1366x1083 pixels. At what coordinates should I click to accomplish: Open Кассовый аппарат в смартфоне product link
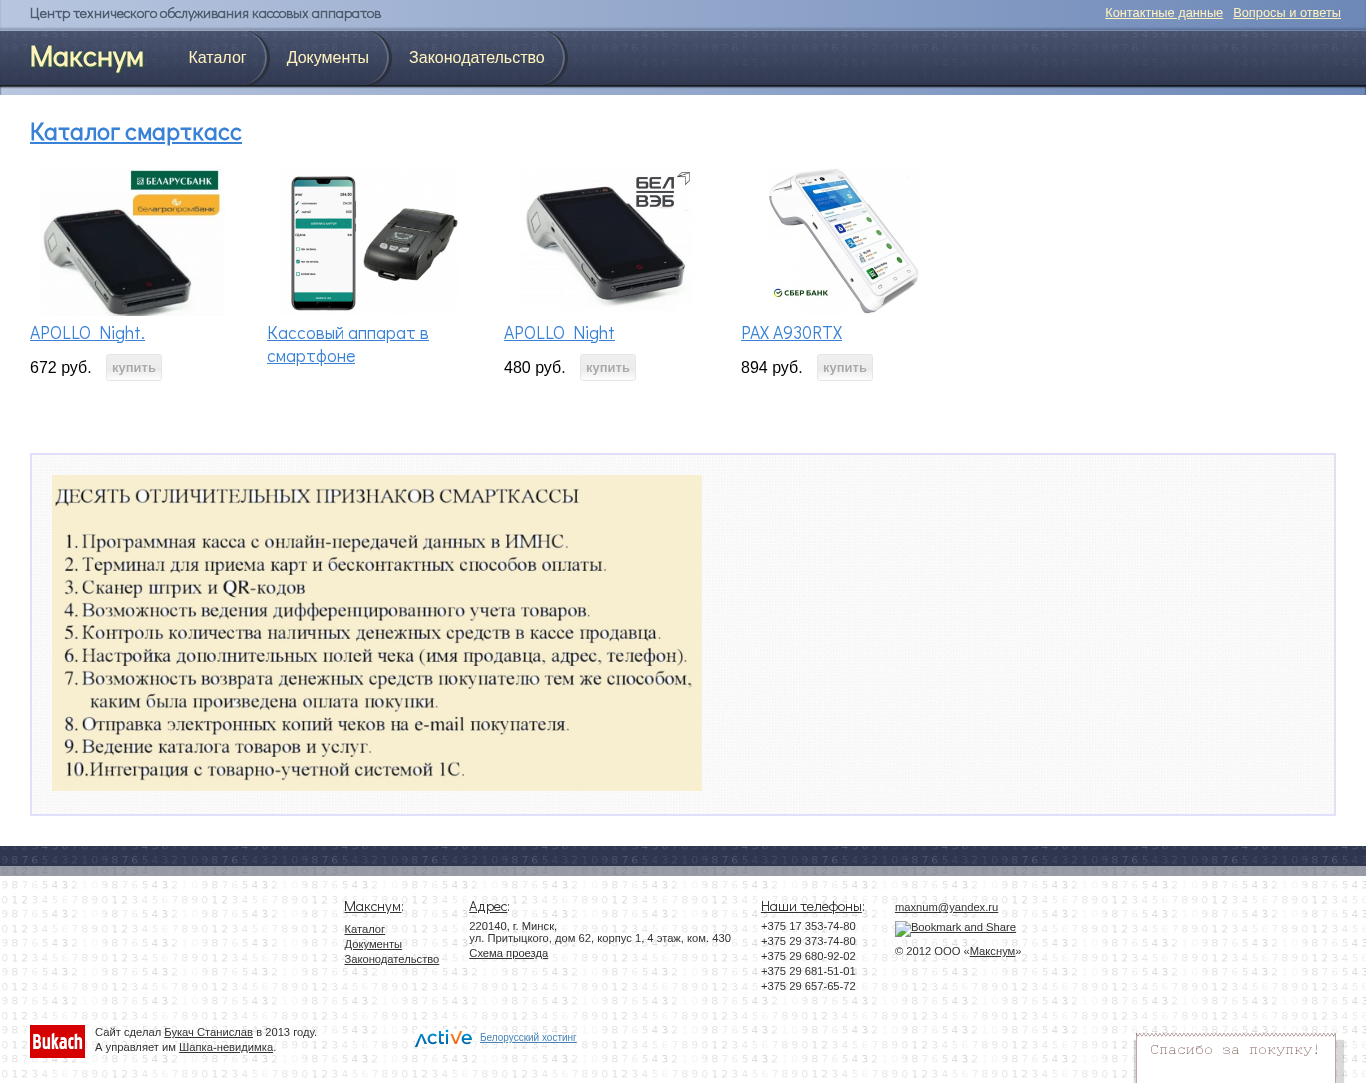coord(347,344)
